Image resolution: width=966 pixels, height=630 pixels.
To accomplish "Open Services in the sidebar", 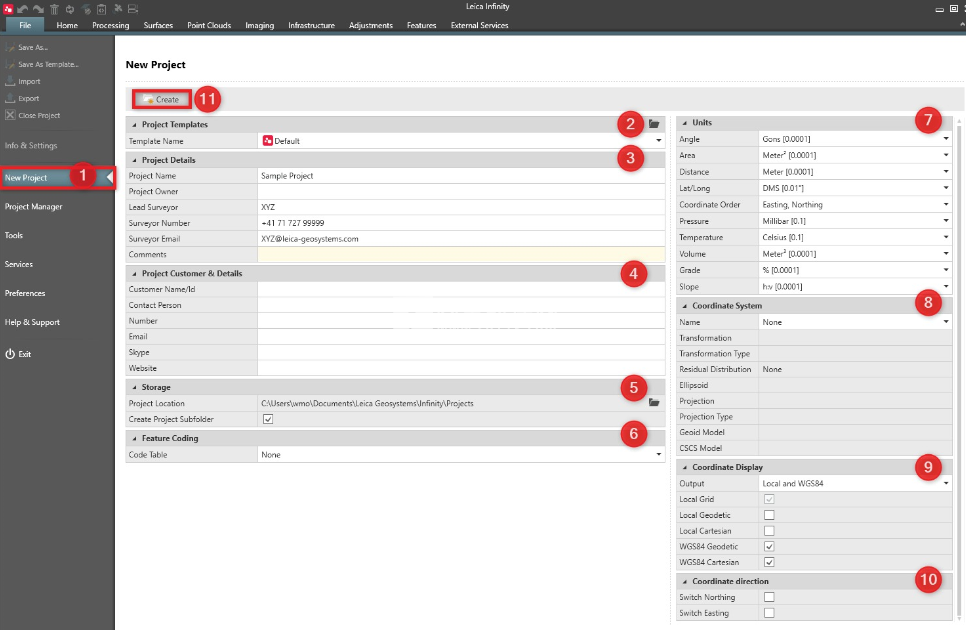I will [19, 264].
